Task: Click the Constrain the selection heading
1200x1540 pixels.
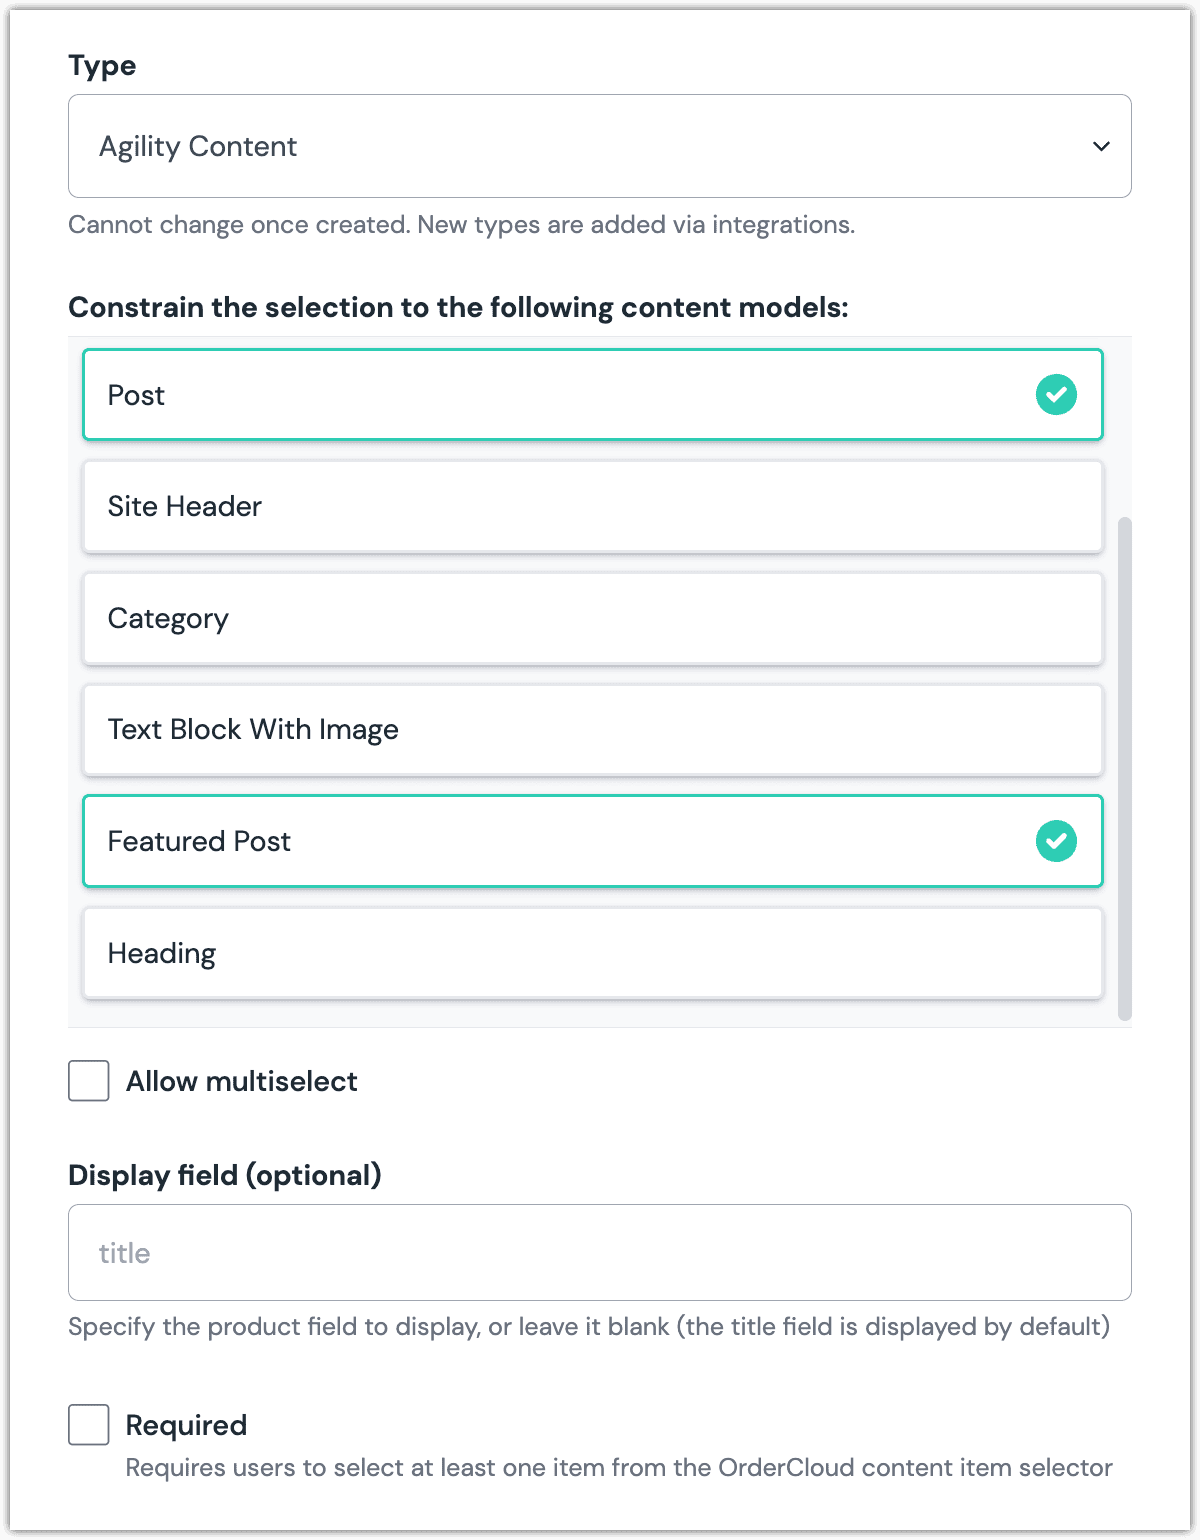Action: [x=458, y=307]
